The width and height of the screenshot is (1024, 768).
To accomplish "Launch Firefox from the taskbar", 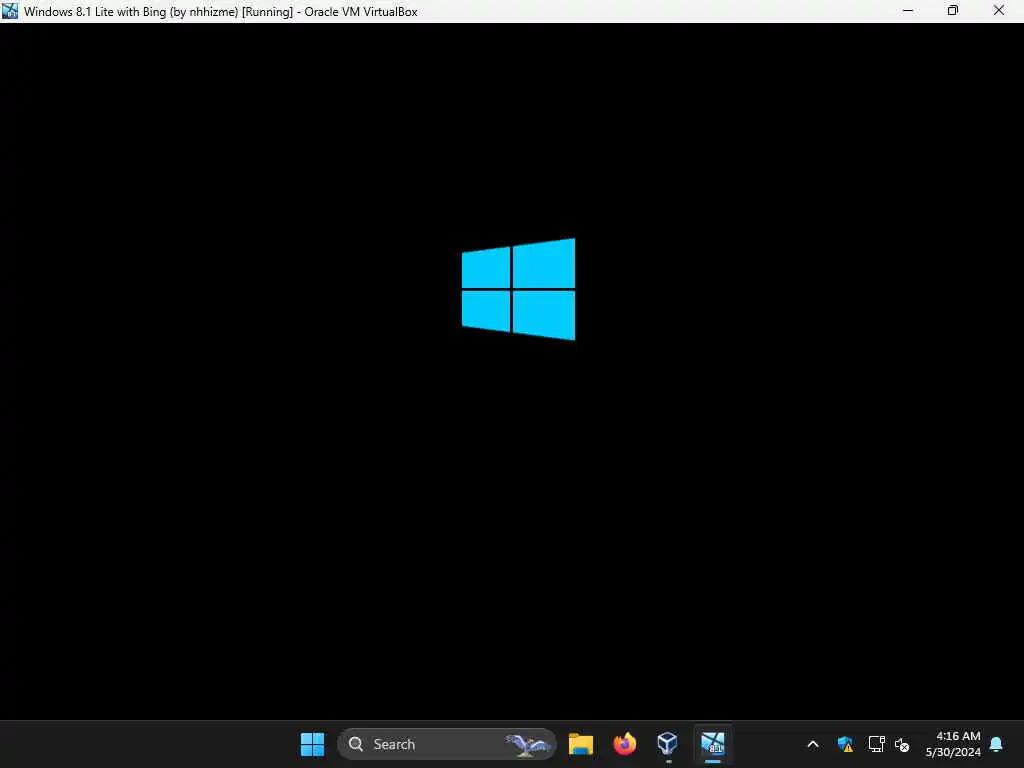I will pos(624,744).
